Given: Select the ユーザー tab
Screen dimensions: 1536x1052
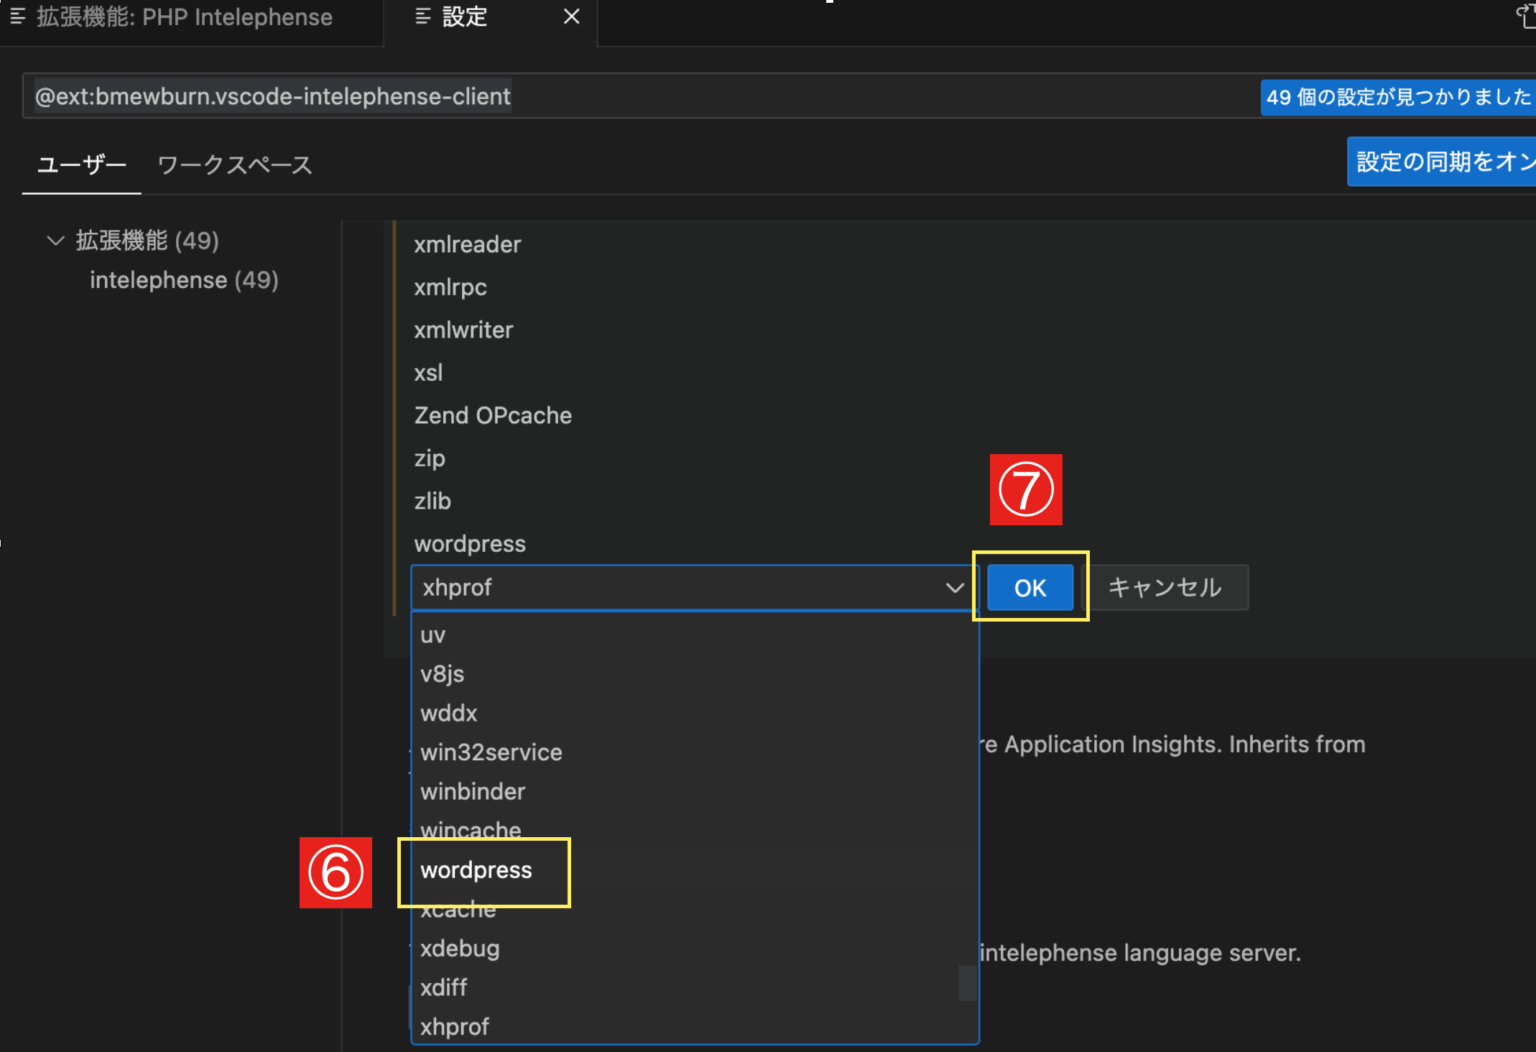Looking at the screenshot, I should (80, 164).
